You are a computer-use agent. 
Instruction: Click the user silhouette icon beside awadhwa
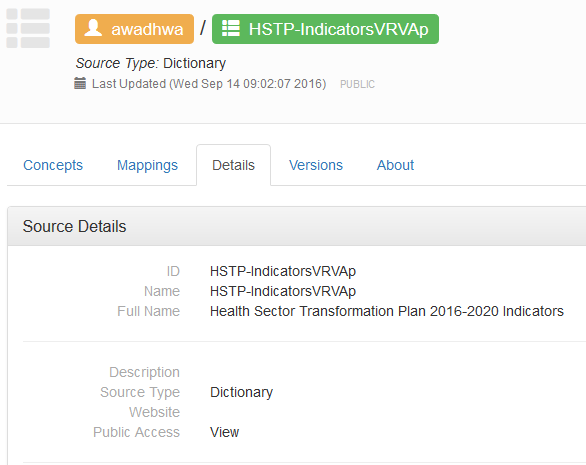tap(93, 28)
